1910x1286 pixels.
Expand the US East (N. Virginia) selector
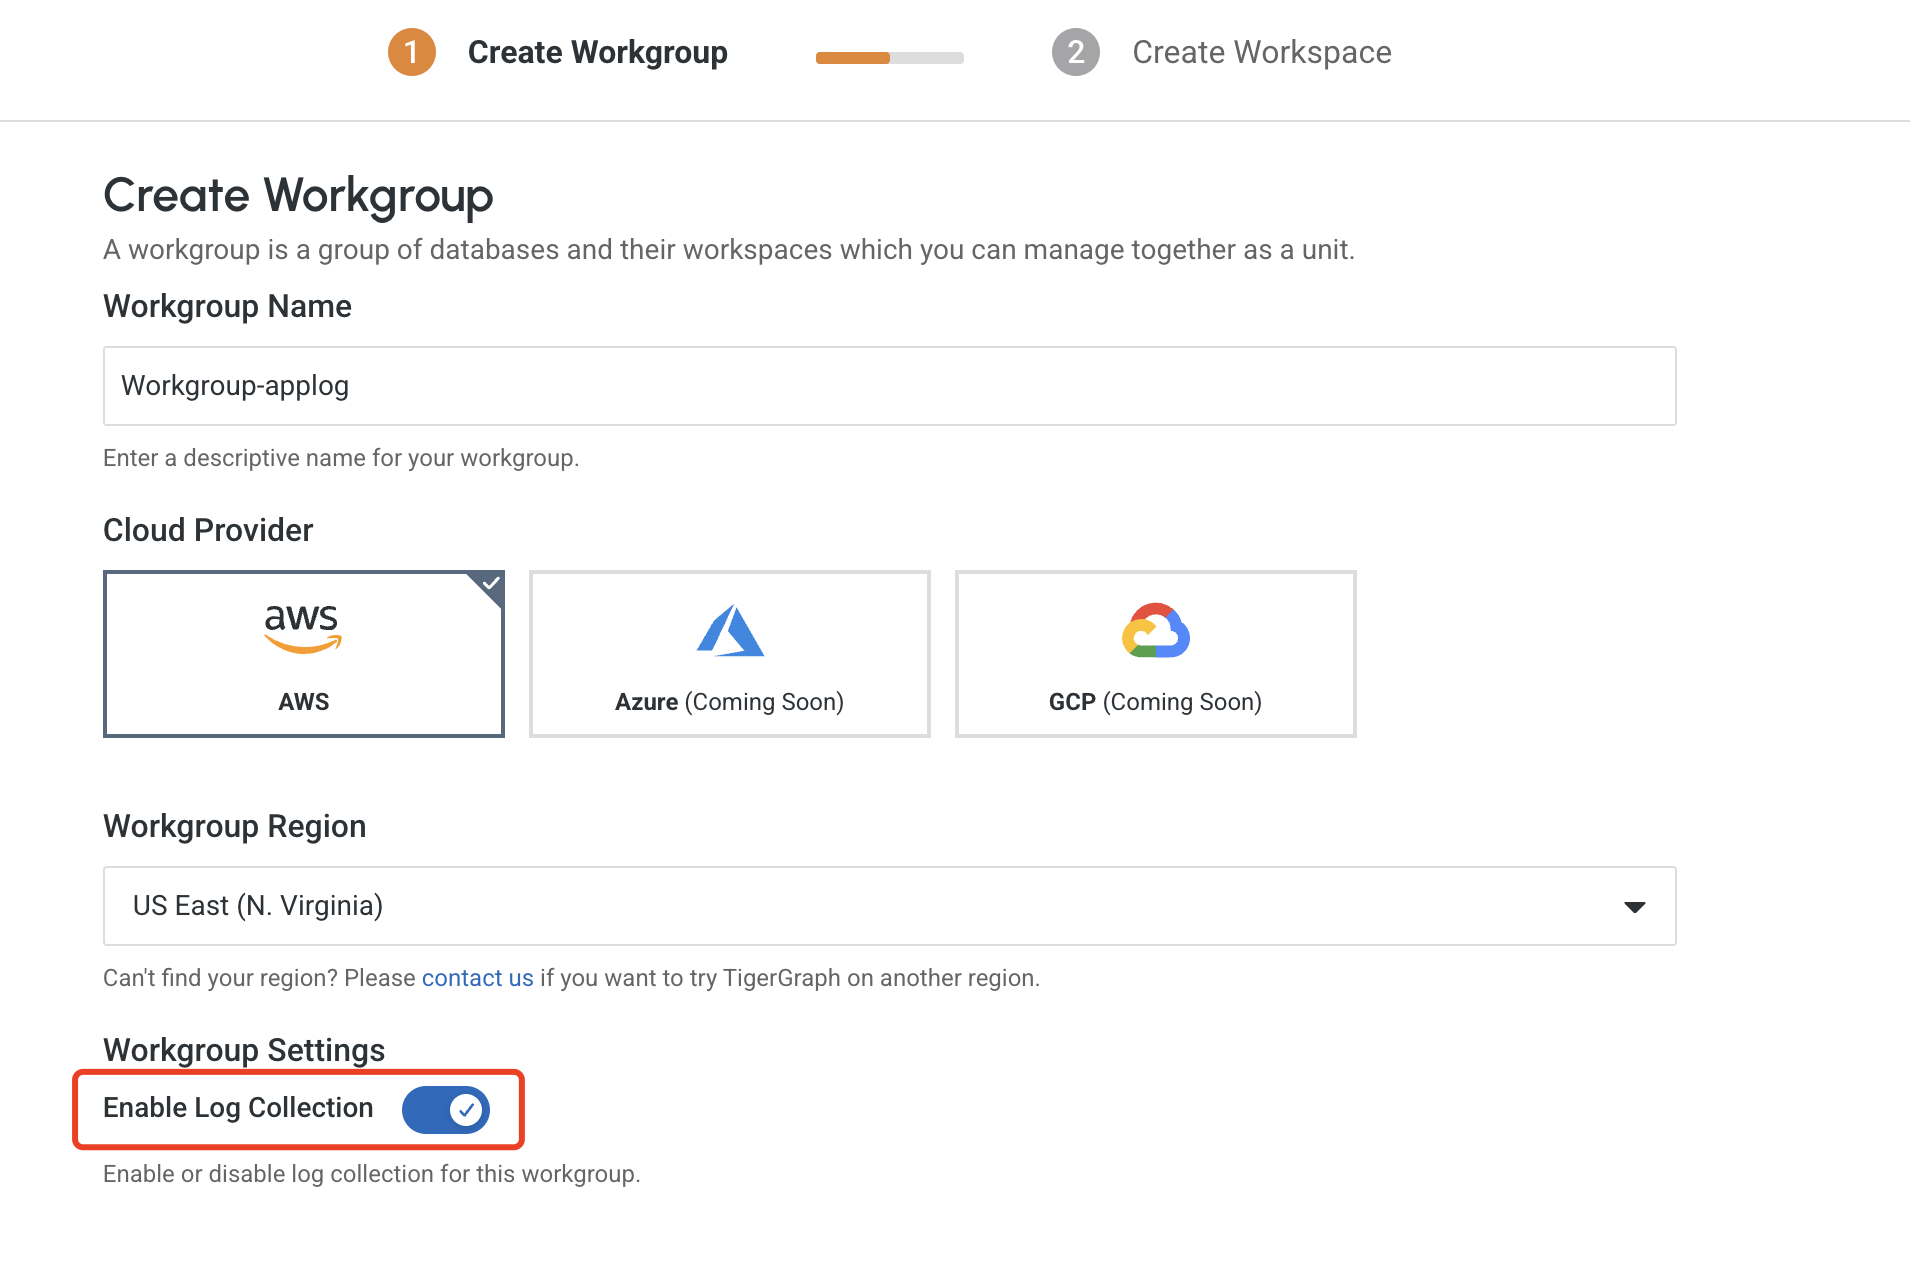[888, 906]
